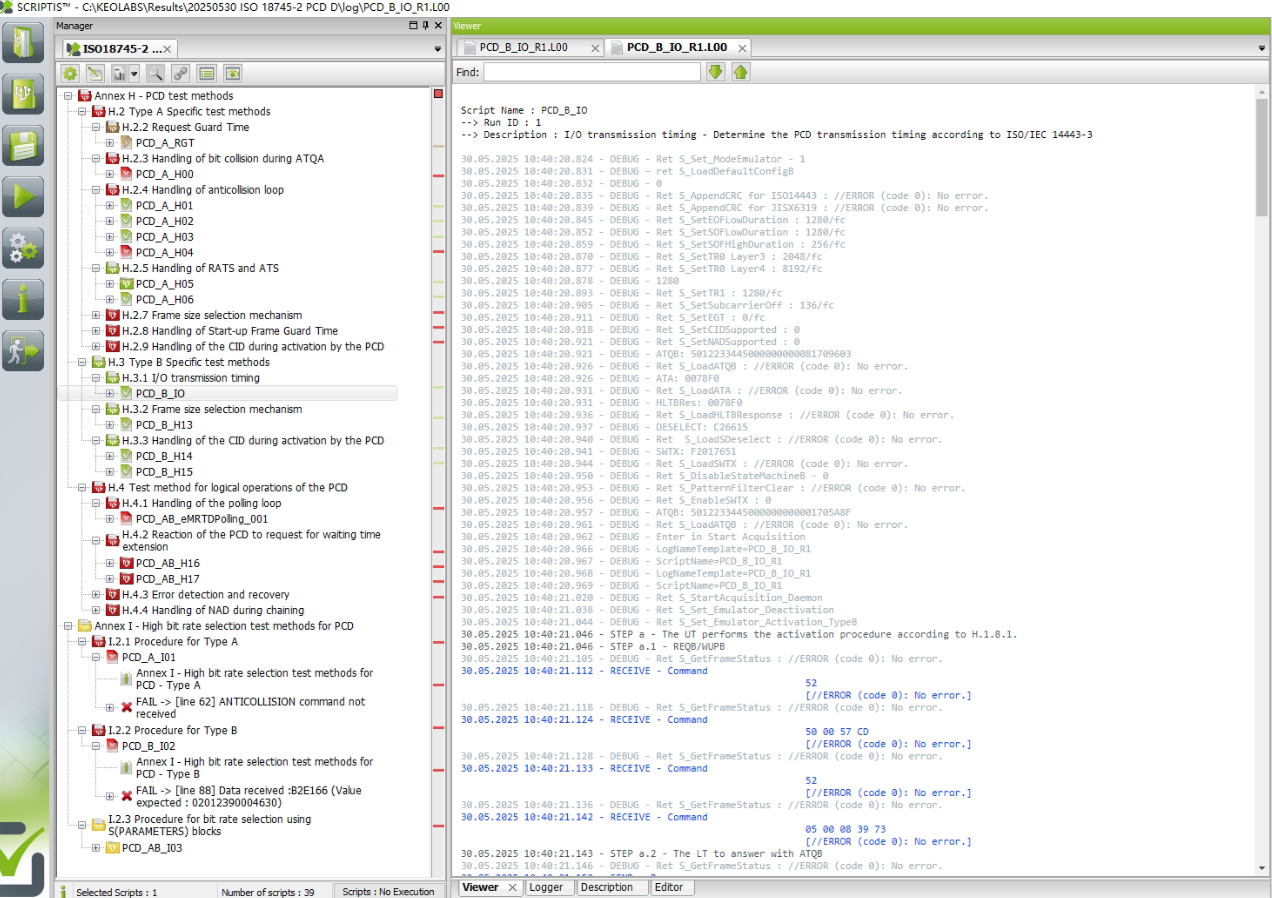Click the green Run play button in sidebar
Viewport: 1272px width, 898px height.
coord(23,196)
